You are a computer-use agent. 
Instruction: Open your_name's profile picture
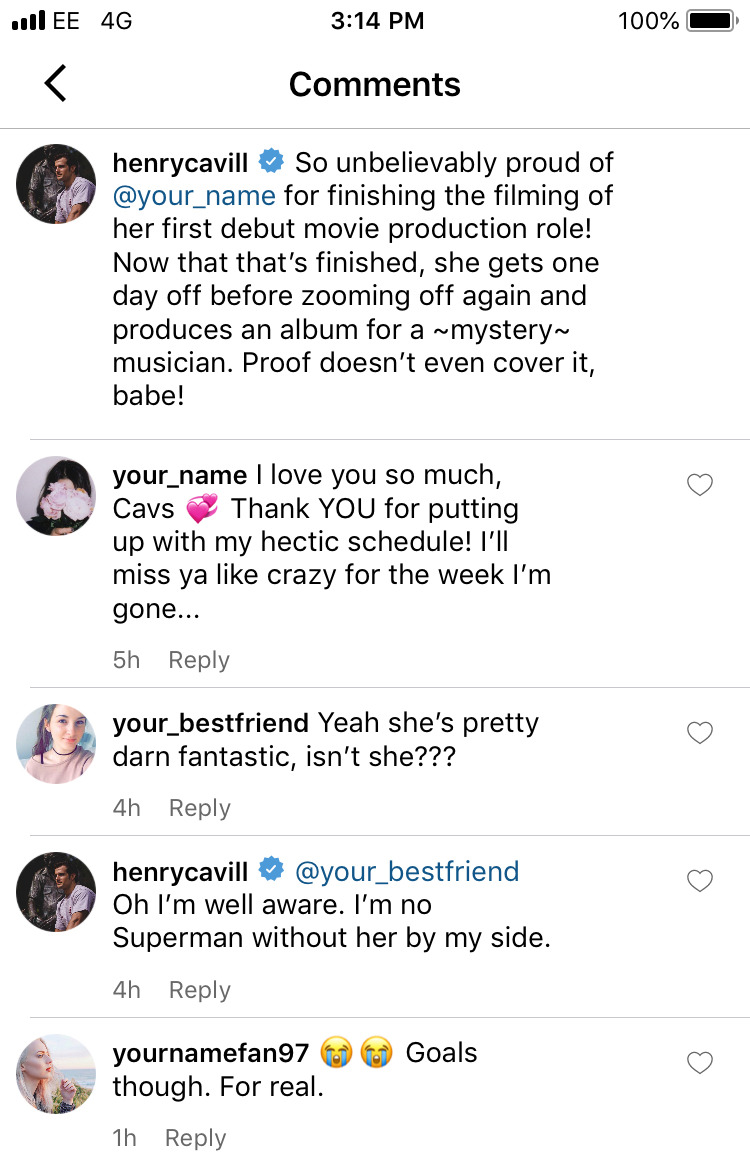(57, 494)
